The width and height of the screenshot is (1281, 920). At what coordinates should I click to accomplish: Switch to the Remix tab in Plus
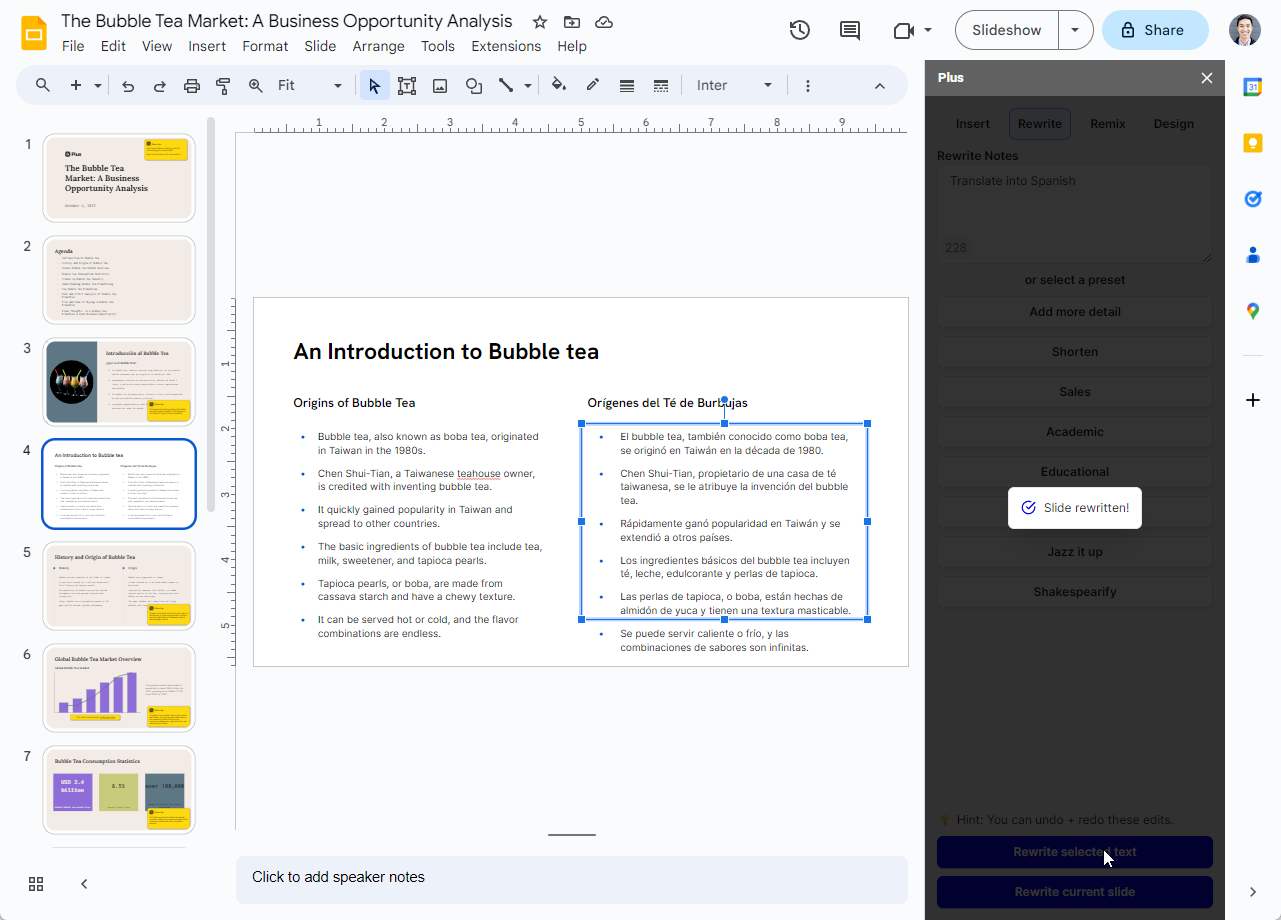(x=1107, y=123)
